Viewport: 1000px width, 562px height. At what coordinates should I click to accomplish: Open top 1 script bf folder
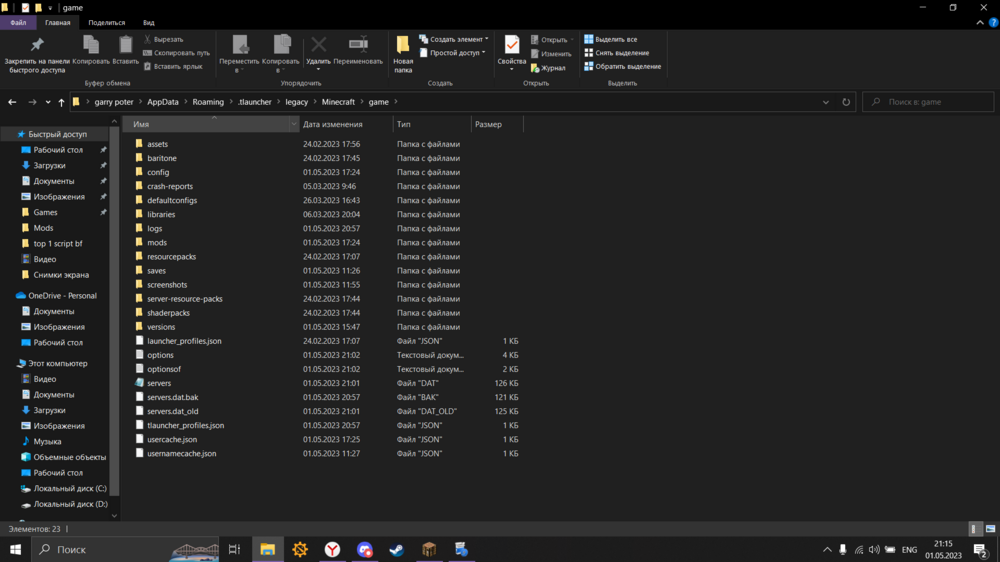tap(57, 244)
